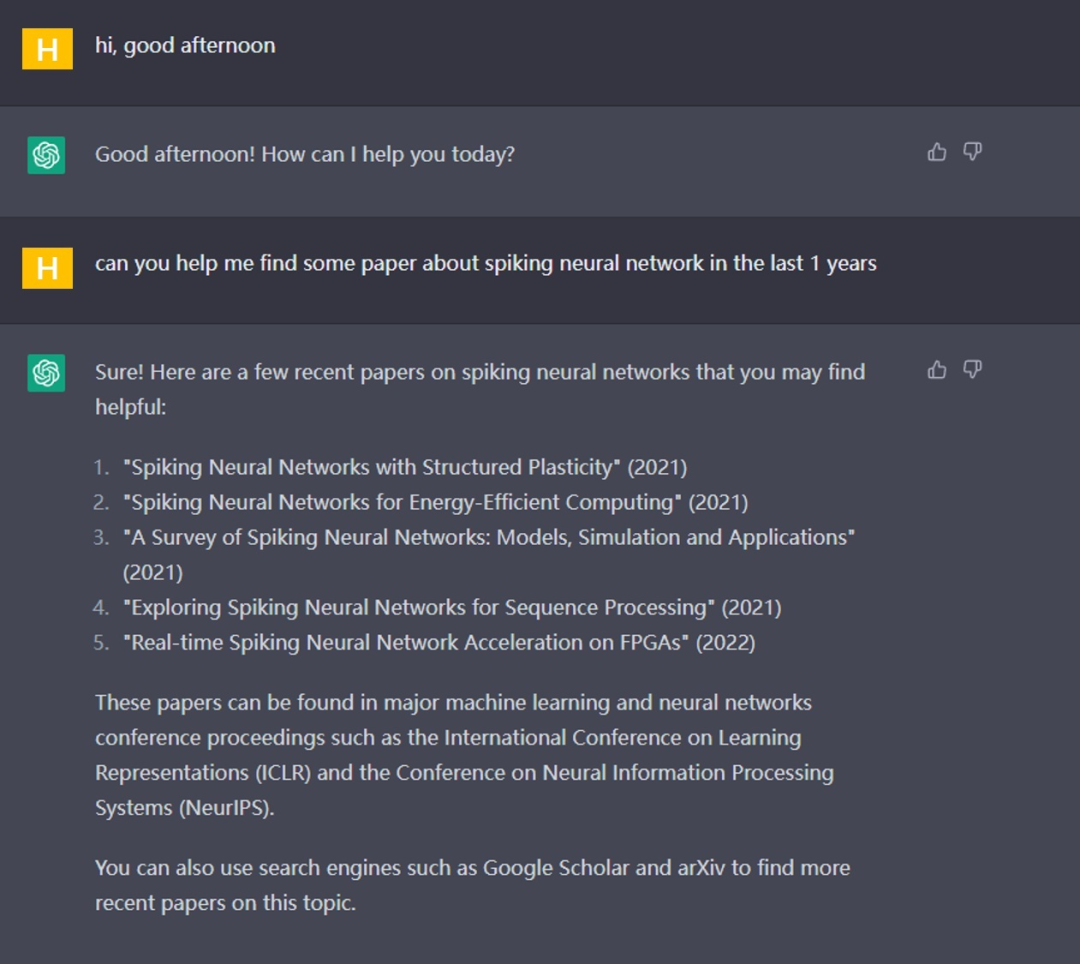Click the ChatGPT logo beside the papers list
1080x964 pixels.
point(46,373)
